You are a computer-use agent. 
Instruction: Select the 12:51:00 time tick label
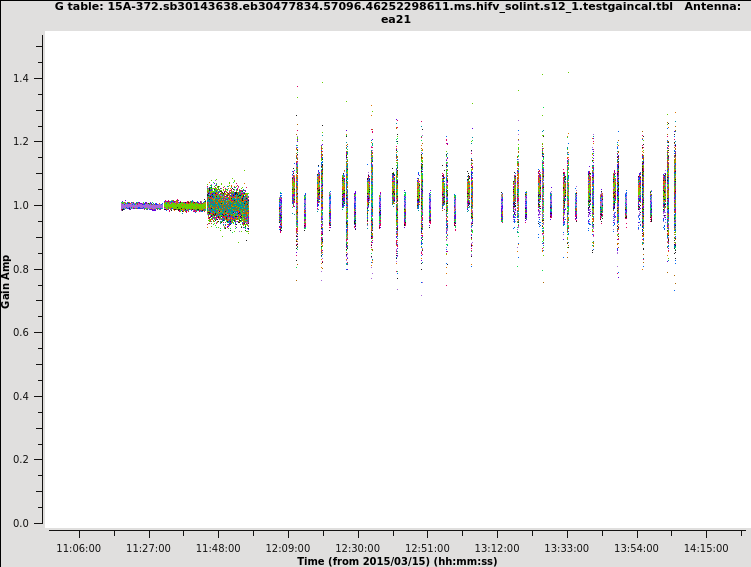click(x=427, y=548)
